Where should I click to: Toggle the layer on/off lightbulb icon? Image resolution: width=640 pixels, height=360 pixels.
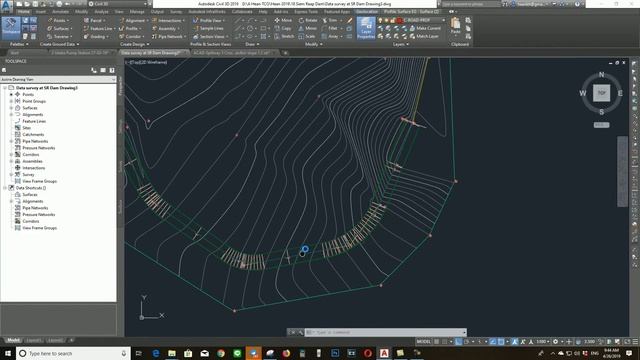coord(380,20)
